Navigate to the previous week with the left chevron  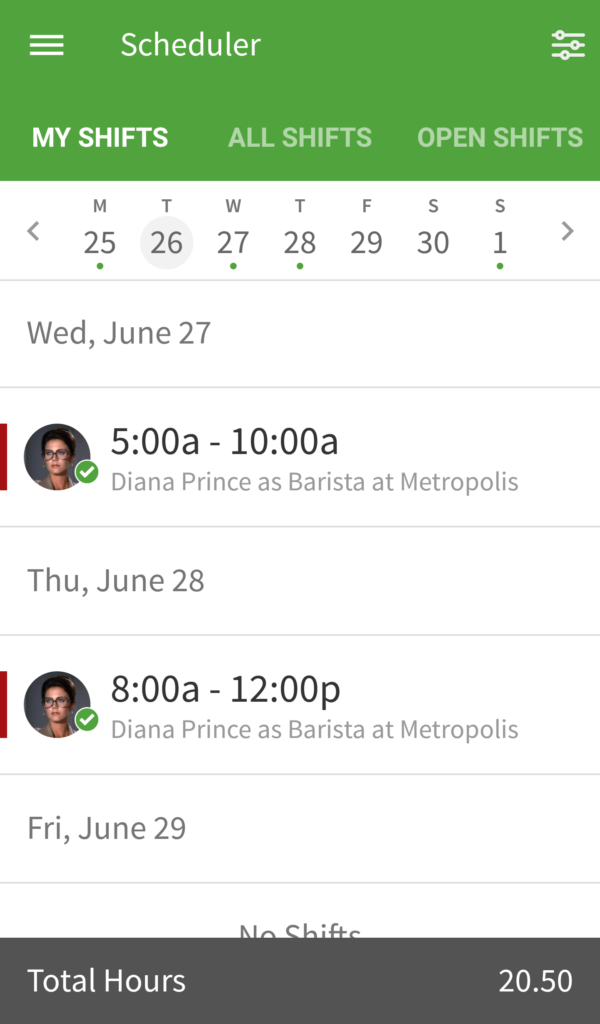(33, 231)
